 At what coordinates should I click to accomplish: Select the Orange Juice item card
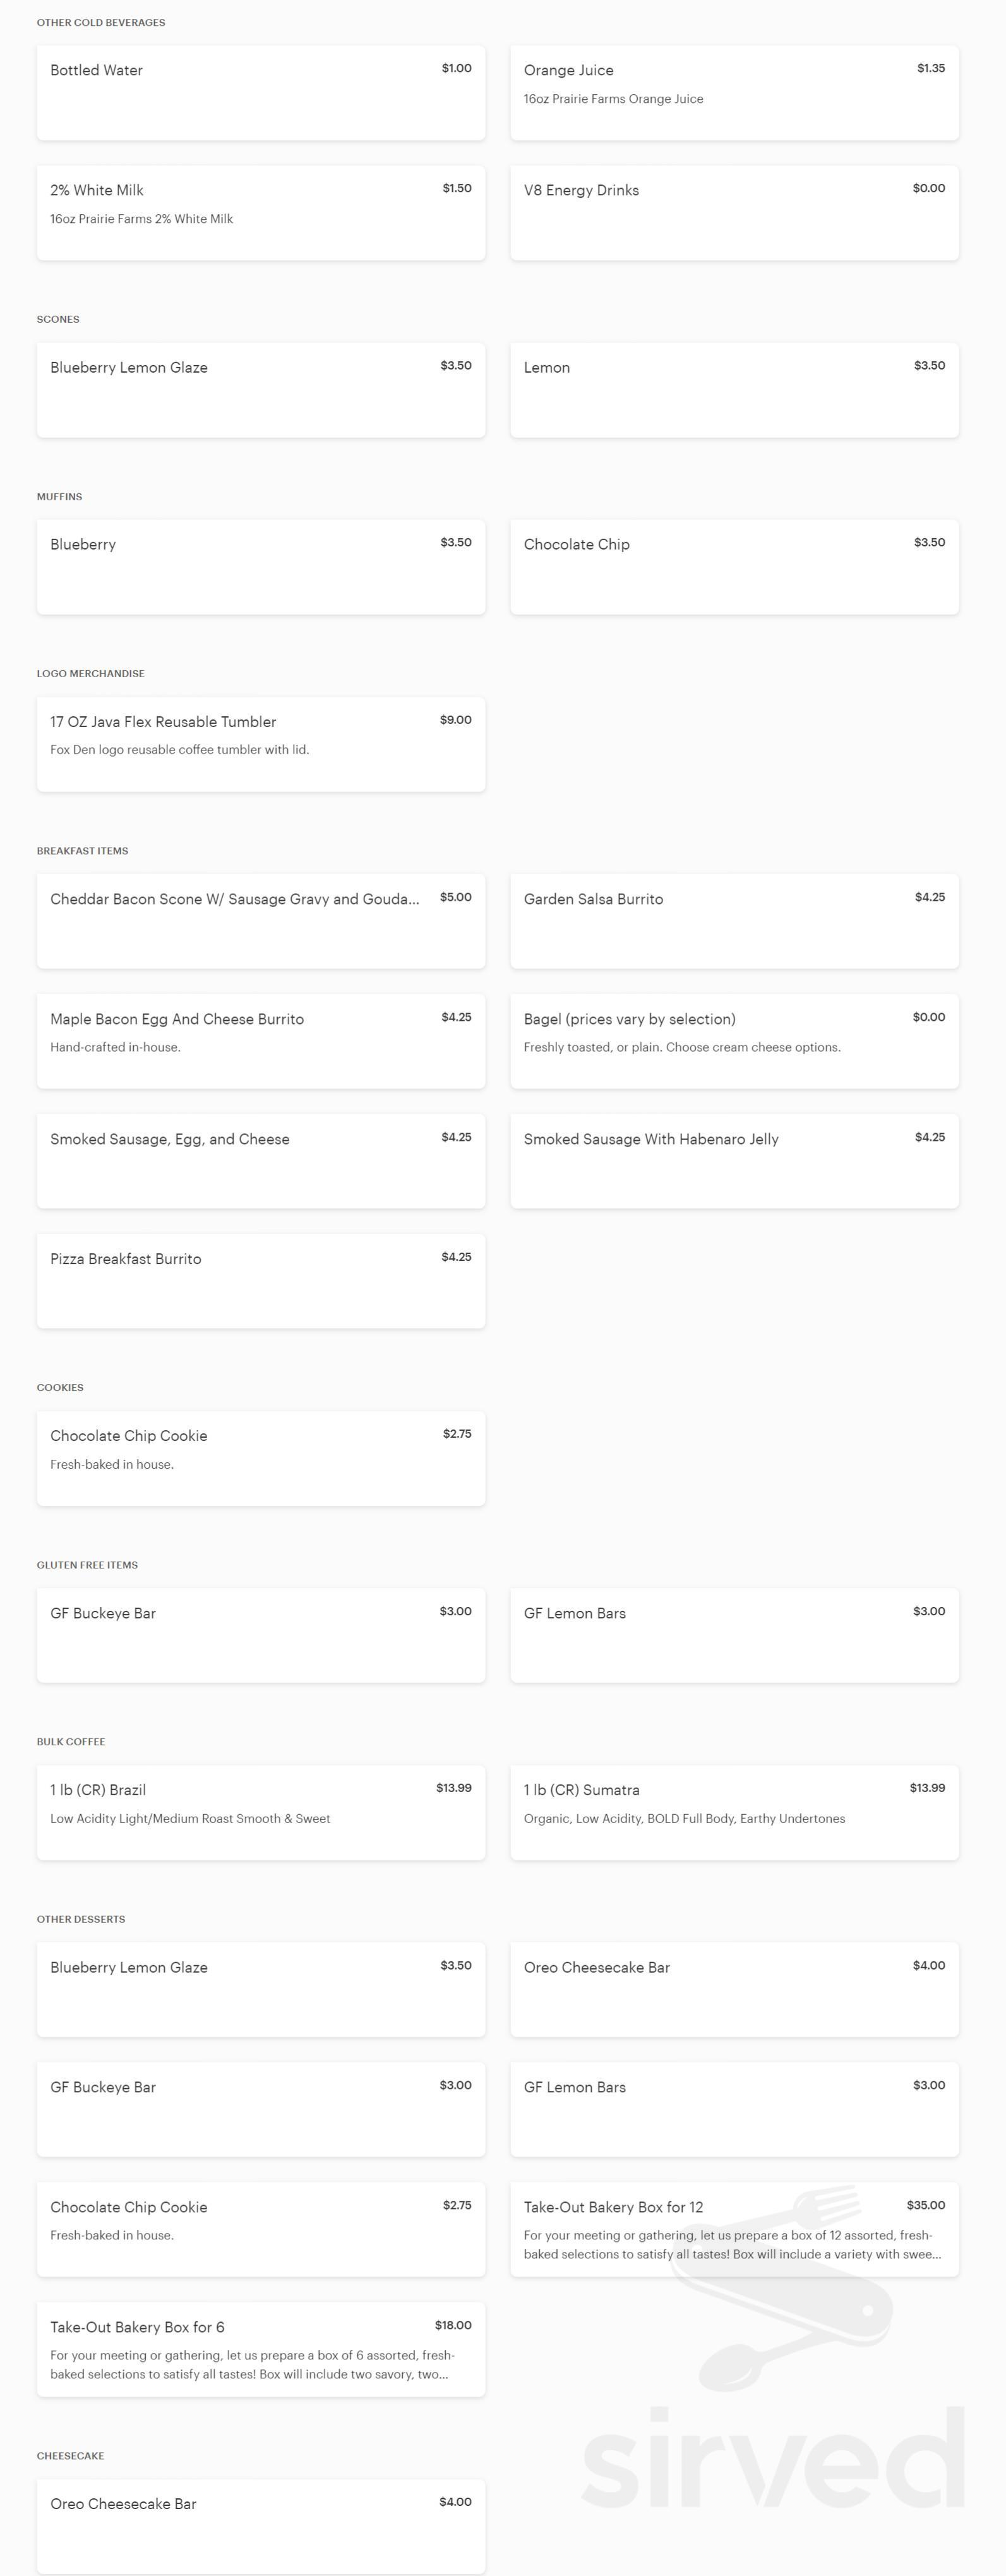(734, 93)
